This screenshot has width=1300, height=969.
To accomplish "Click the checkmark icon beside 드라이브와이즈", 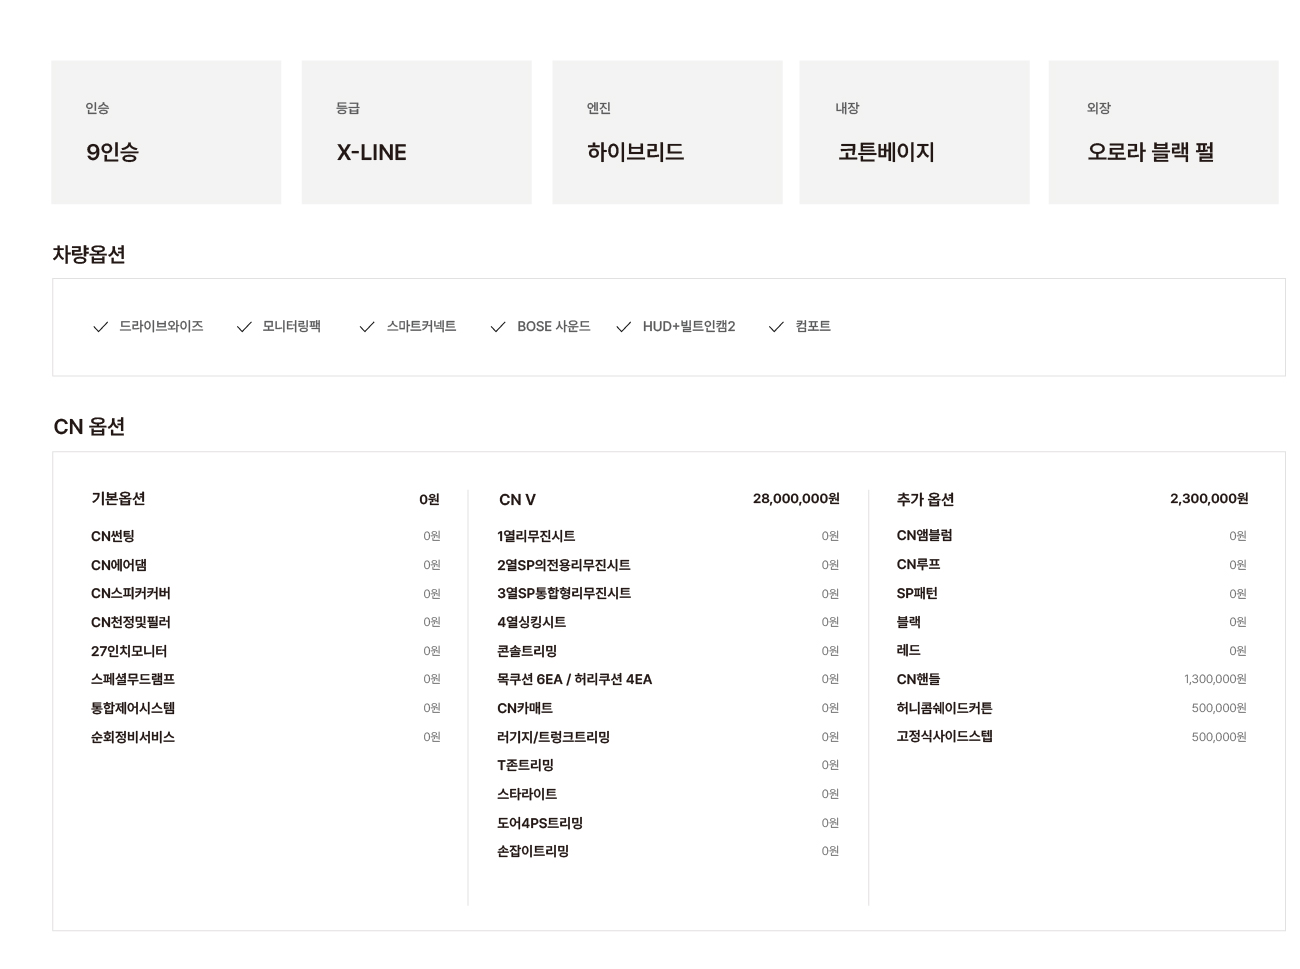I will (100, 327).
